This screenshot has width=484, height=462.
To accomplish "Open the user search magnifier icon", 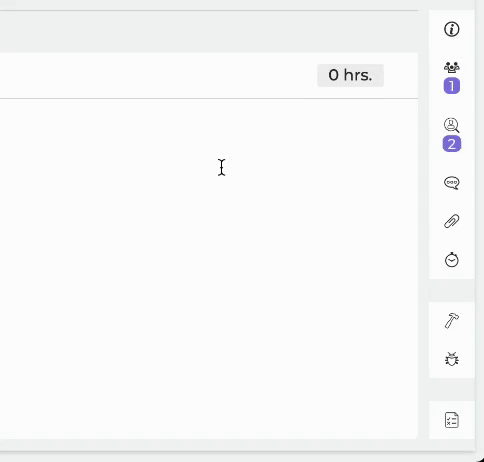I will 452,125.
